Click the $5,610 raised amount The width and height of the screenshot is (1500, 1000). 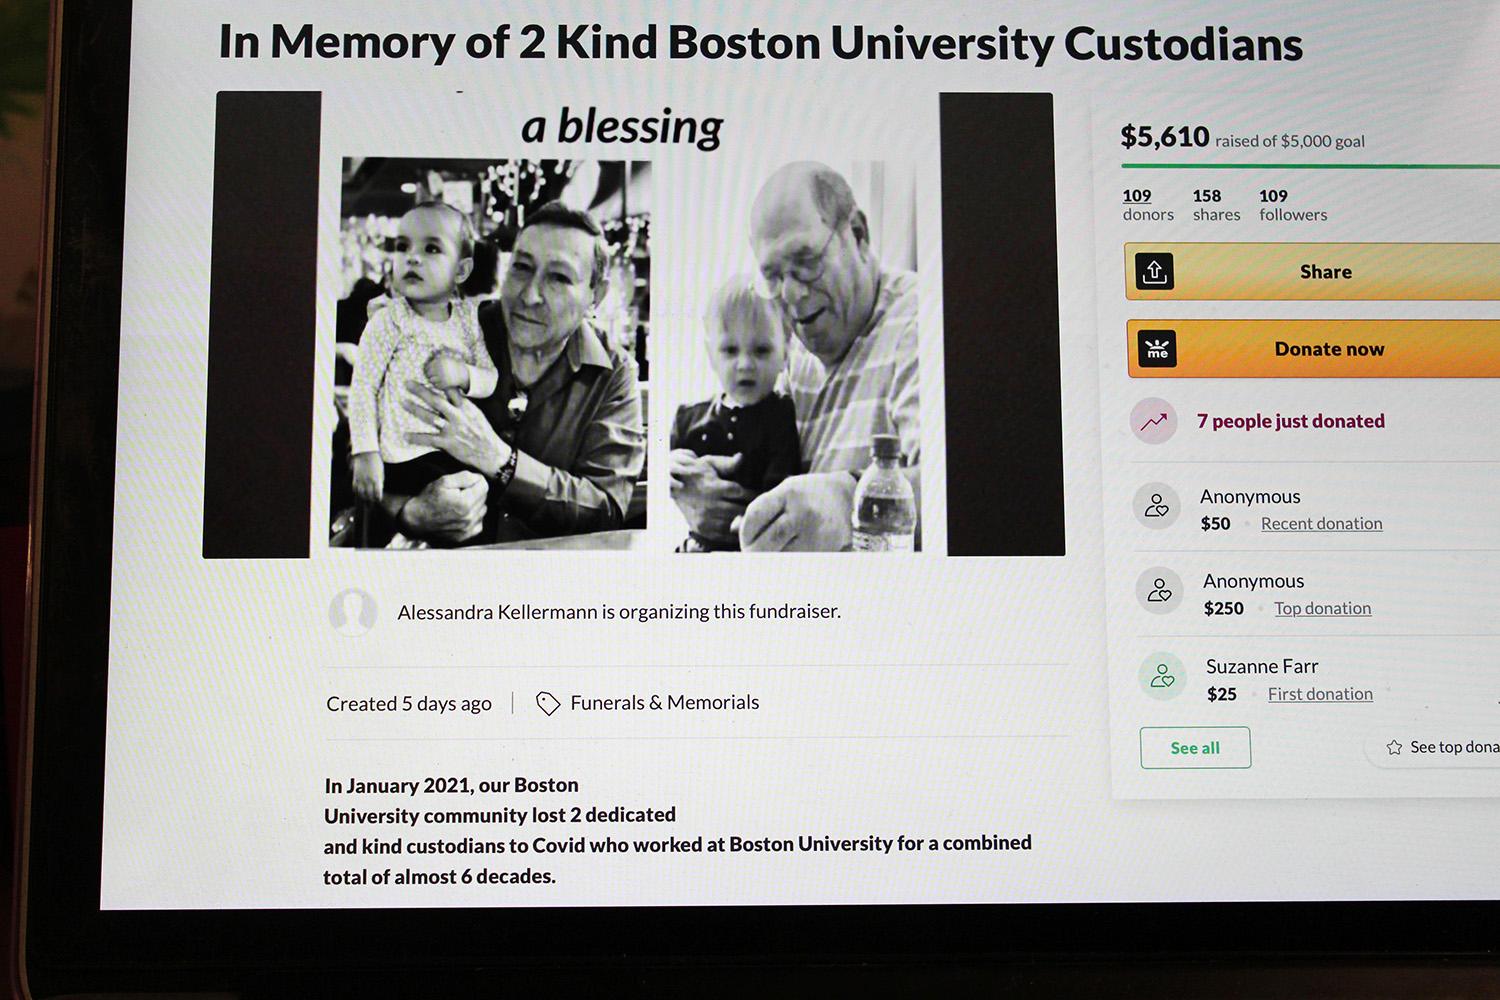point(1165,136)
